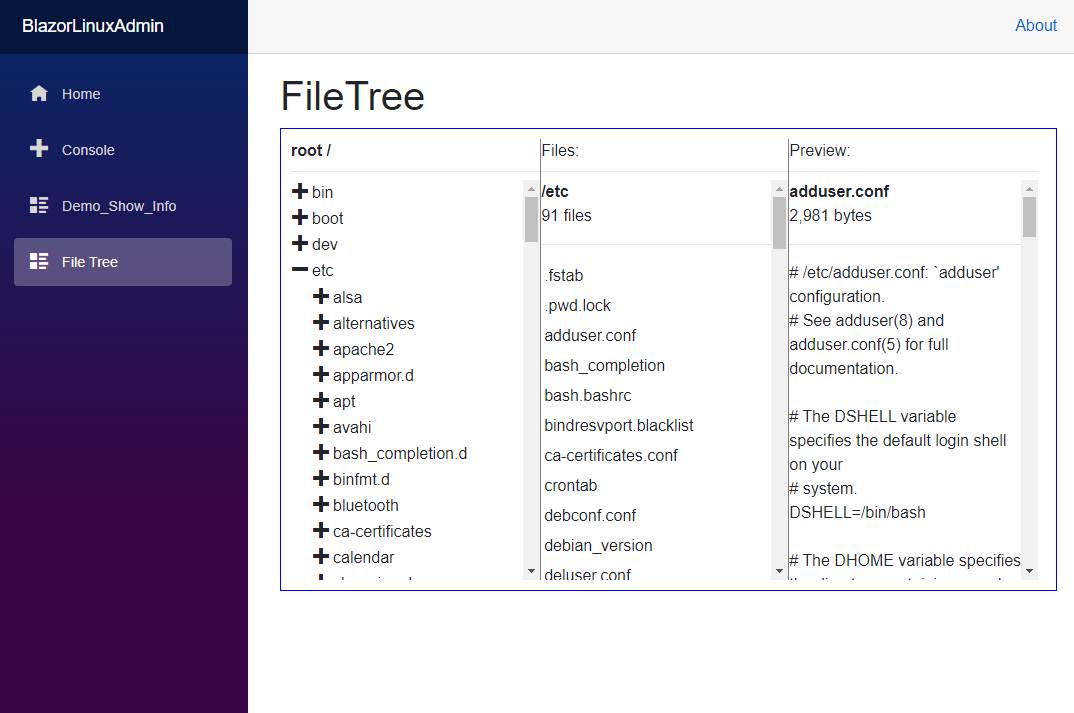Select the Console plus icon
1074x713 pixels.
(x=38, y=149)
